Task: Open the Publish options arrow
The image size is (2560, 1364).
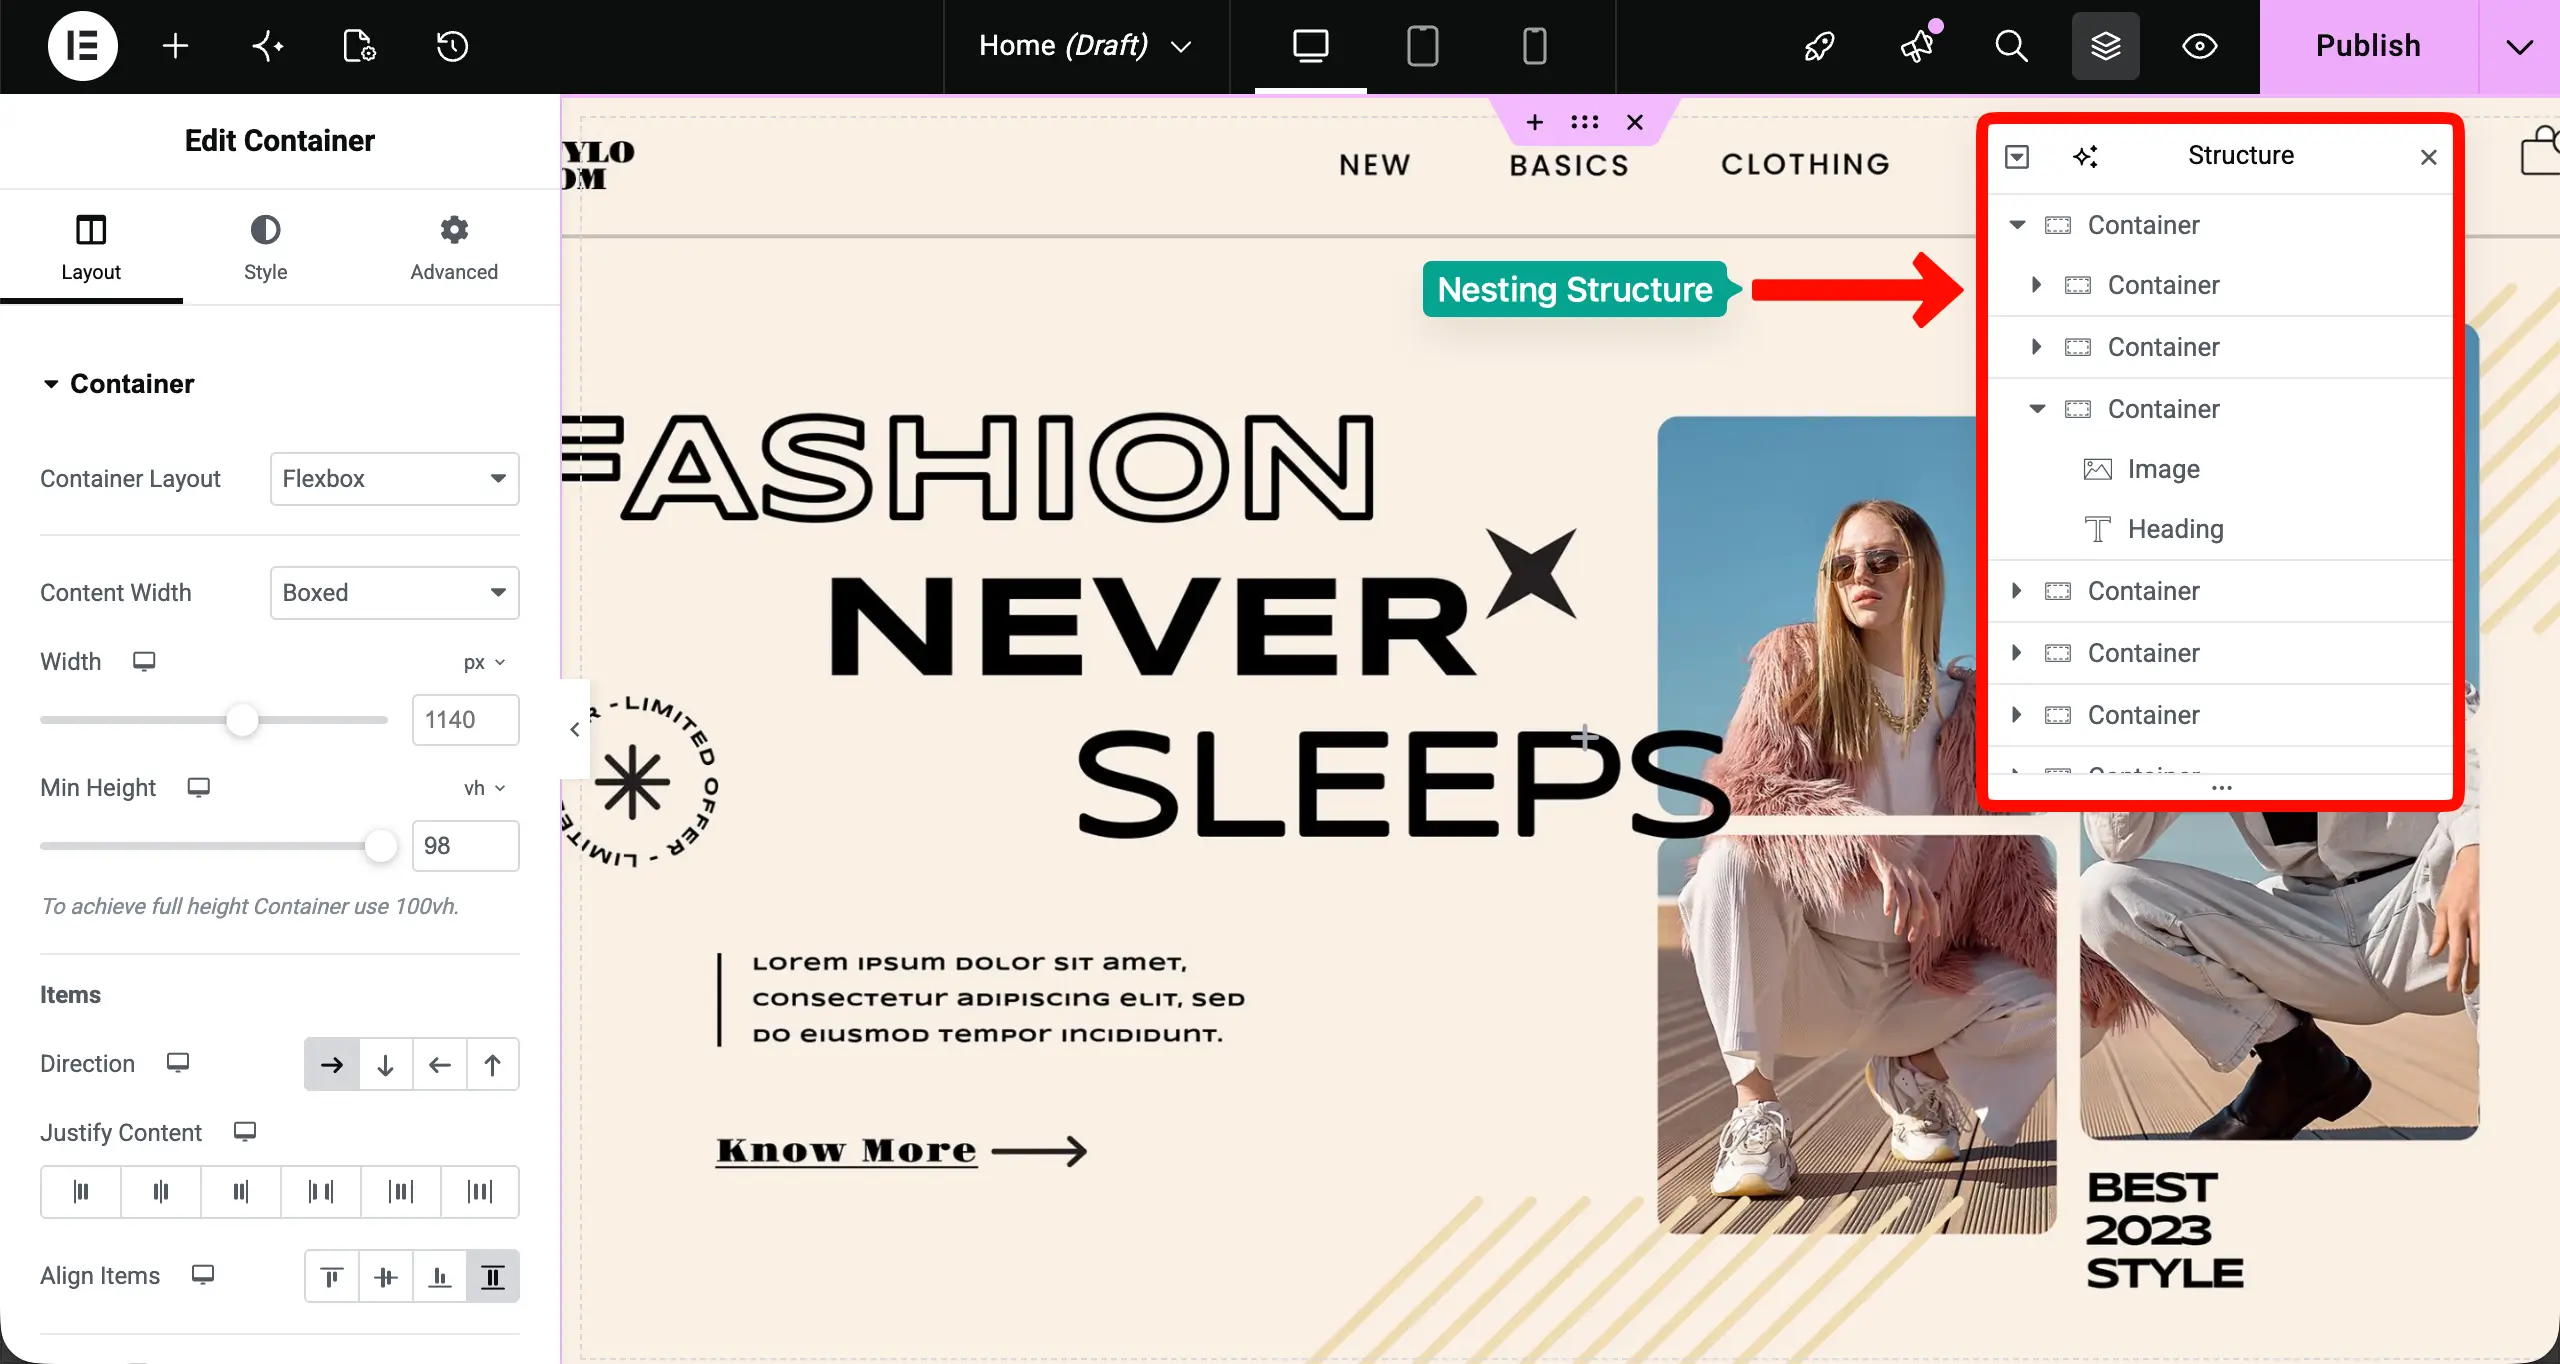Action: [2519, 46]
